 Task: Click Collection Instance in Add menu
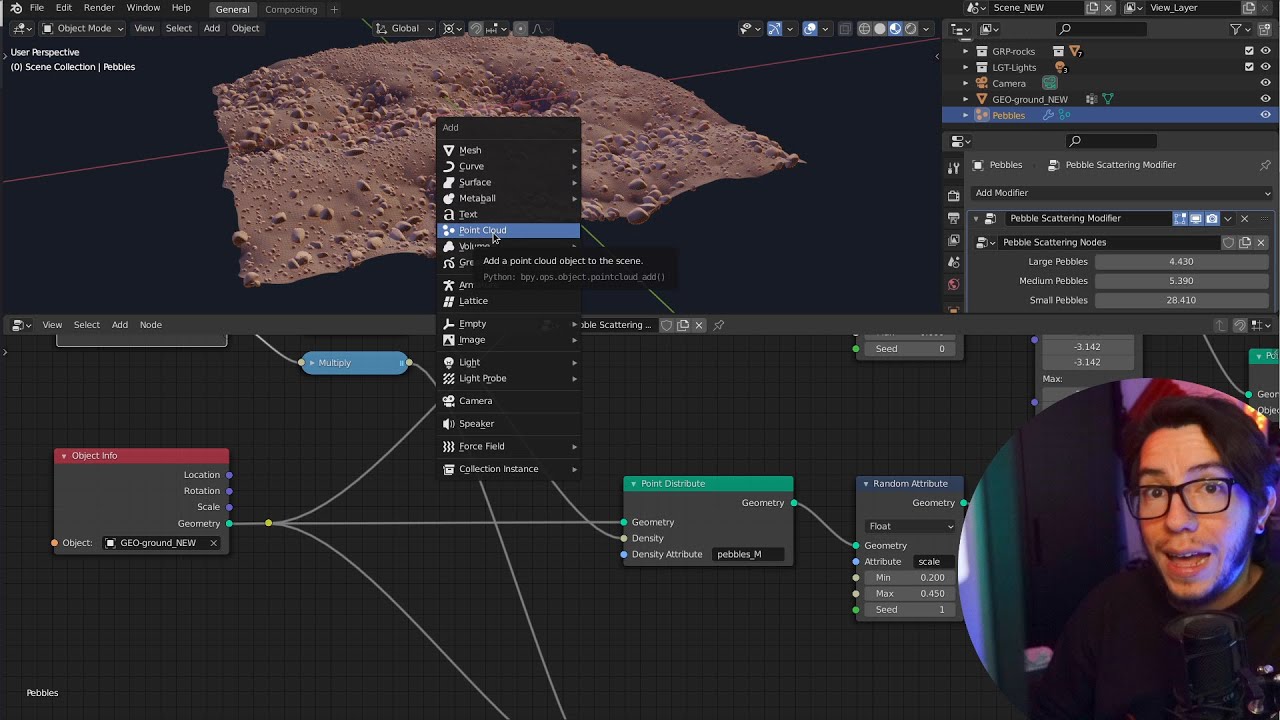(x=509, y=469)
